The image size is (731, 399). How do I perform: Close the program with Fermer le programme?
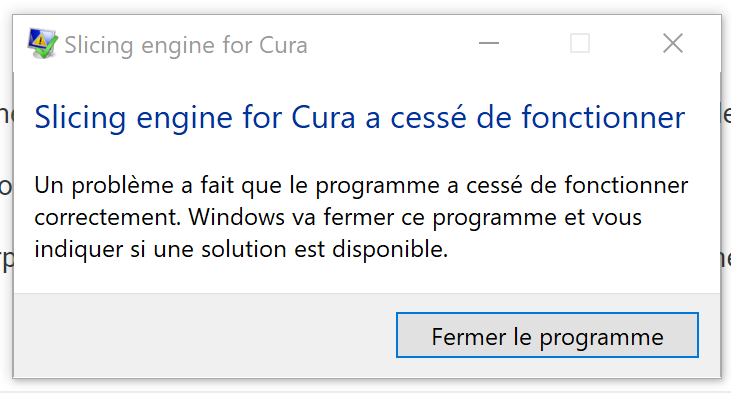547,335
